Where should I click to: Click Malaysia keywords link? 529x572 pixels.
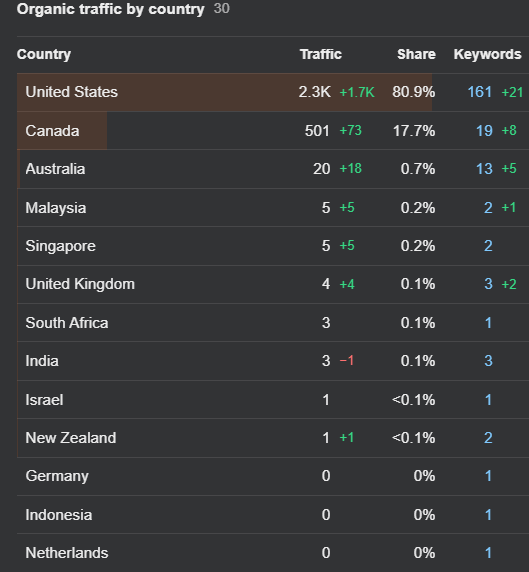[x=488, y=208]
